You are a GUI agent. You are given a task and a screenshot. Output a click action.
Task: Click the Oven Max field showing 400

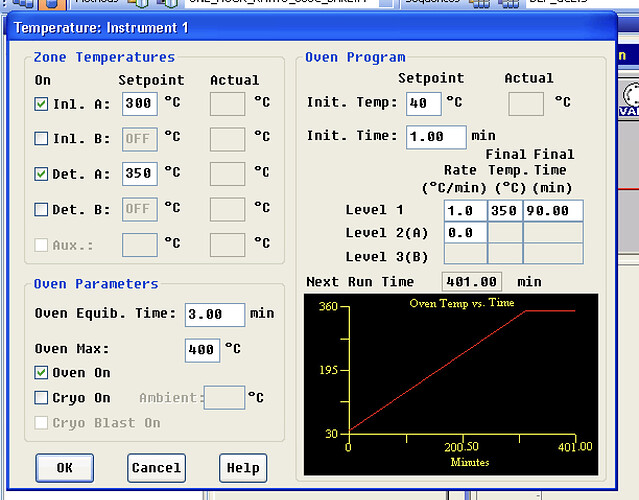(x=203, y=350)
